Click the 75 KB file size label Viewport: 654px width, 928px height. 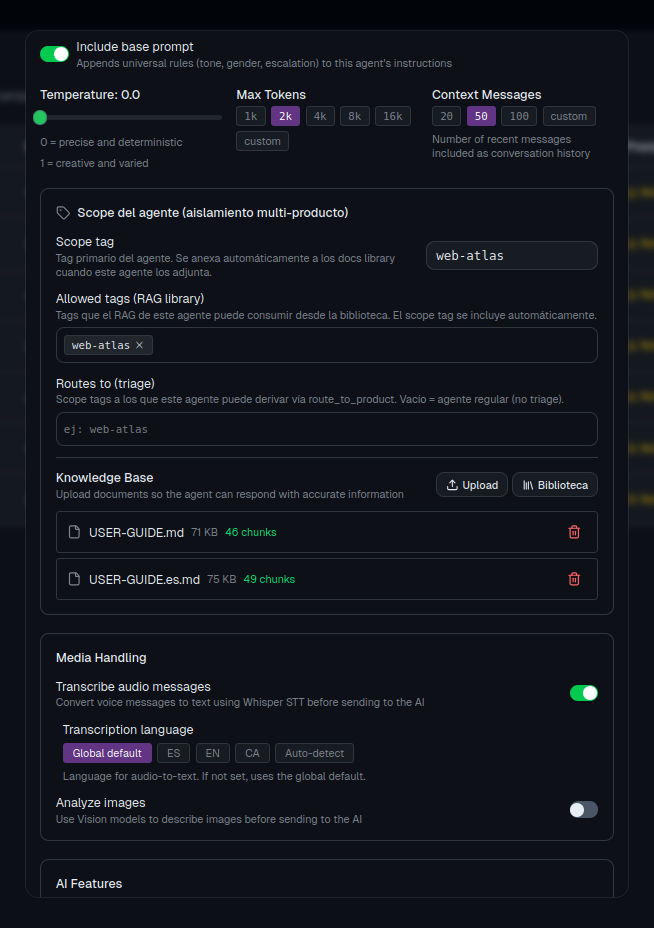[221, 579]
